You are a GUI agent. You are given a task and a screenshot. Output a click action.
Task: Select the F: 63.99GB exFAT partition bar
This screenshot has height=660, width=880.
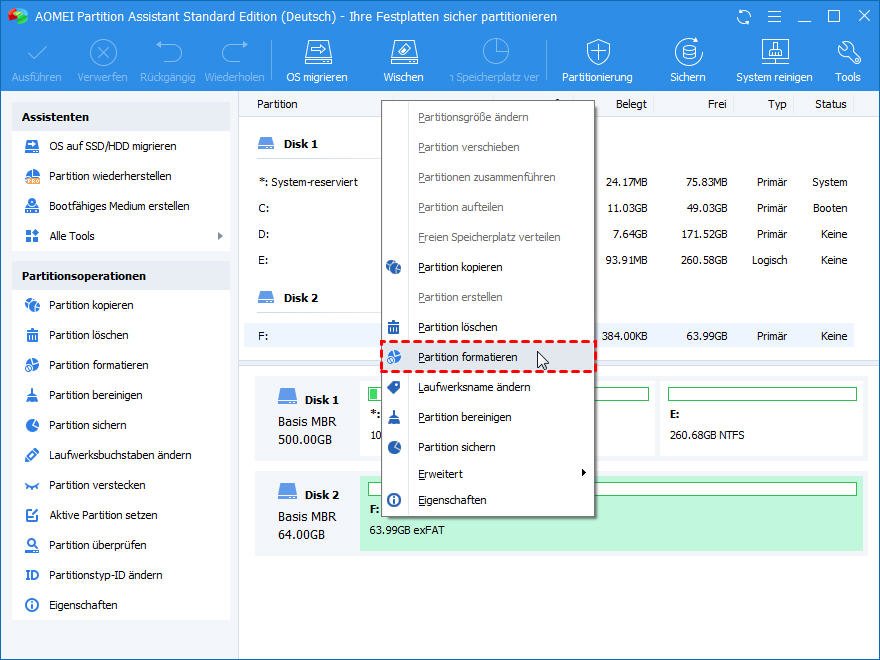coord(612,514)
